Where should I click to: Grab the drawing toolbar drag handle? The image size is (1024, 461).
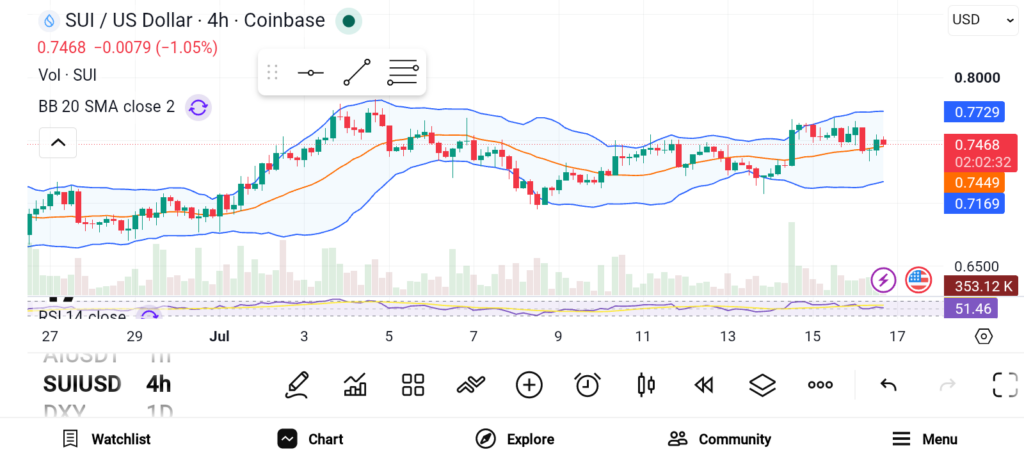point(273,72)
